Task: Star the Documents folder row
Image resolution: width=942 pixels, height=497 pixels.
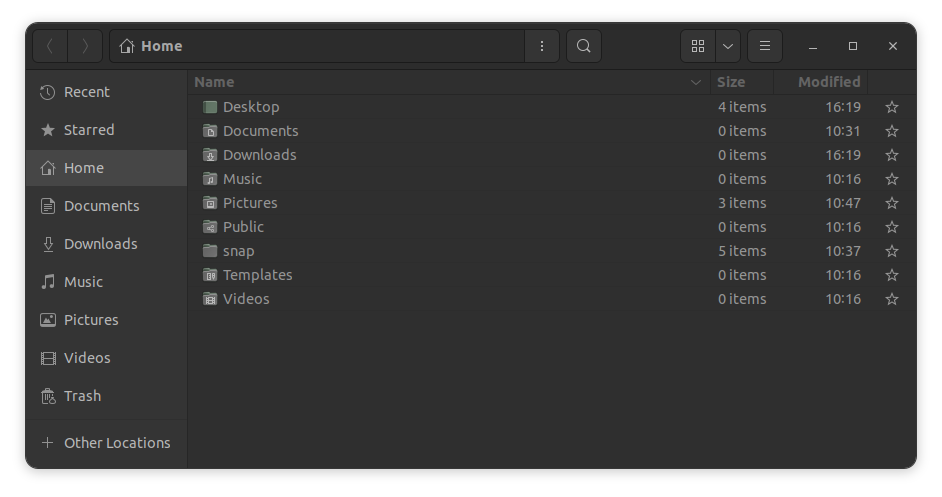Action: [x=892, y=131]
